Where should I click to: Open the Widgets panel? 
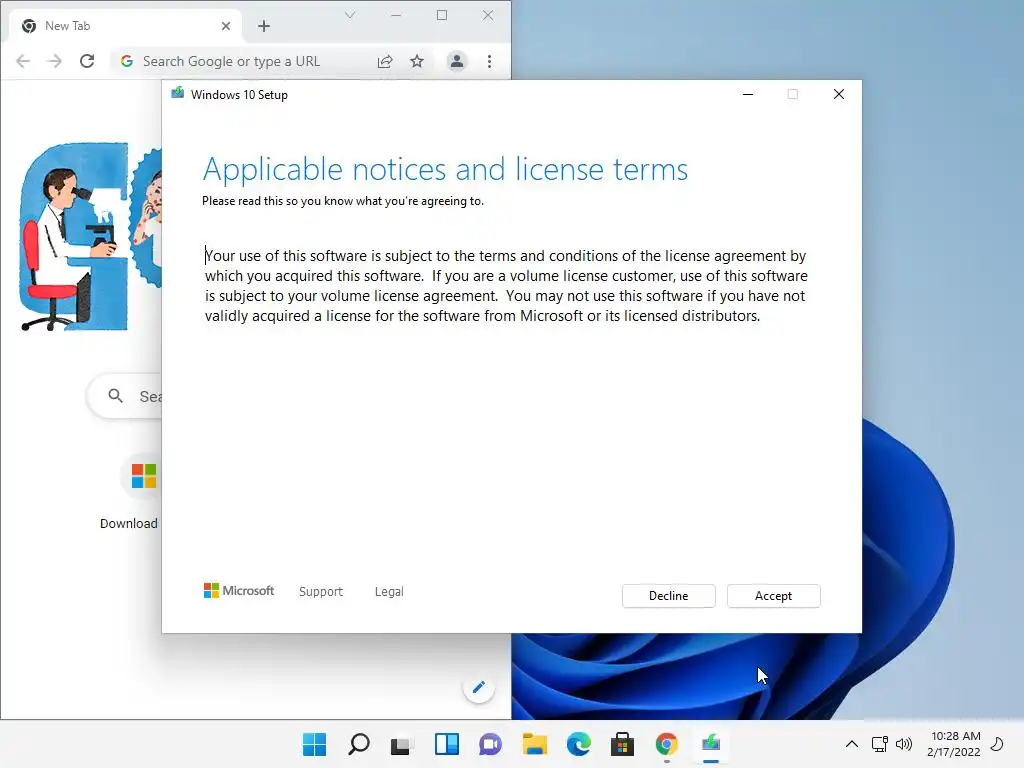tap(447, 744)
